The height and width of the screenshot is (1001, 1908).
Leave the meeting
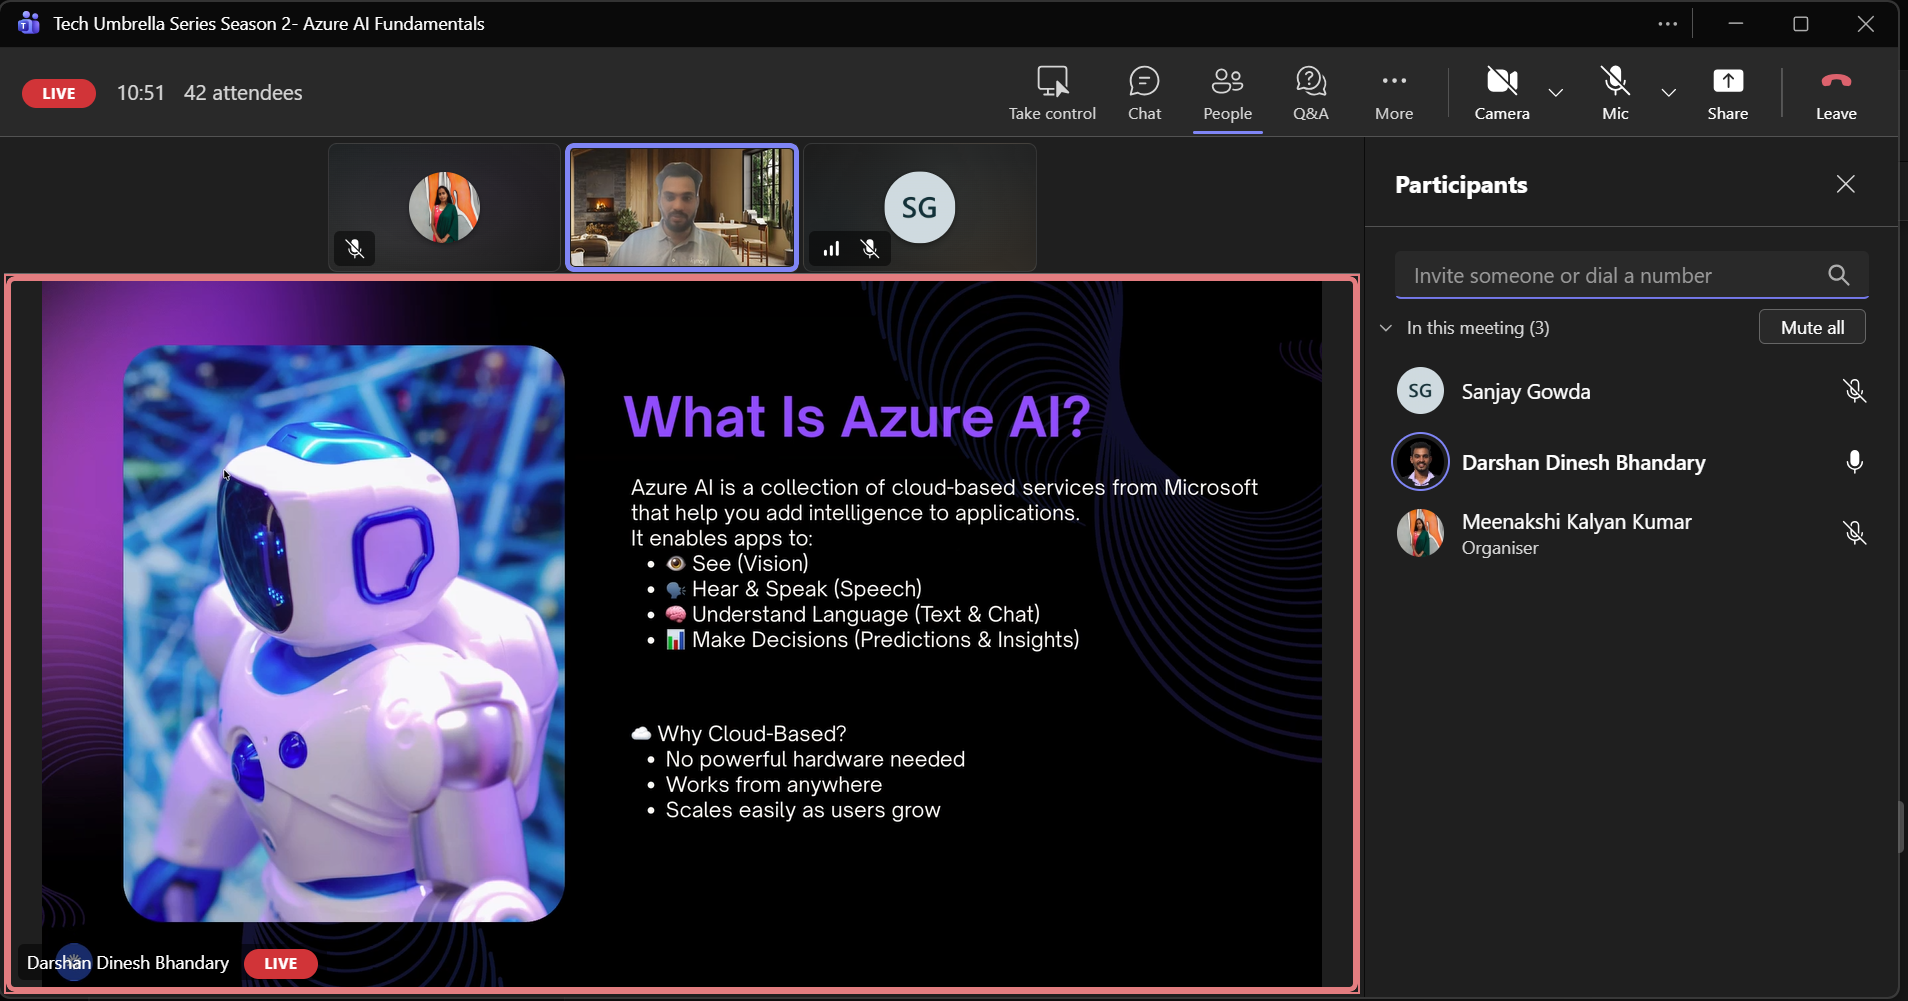tap(1836, 93)
